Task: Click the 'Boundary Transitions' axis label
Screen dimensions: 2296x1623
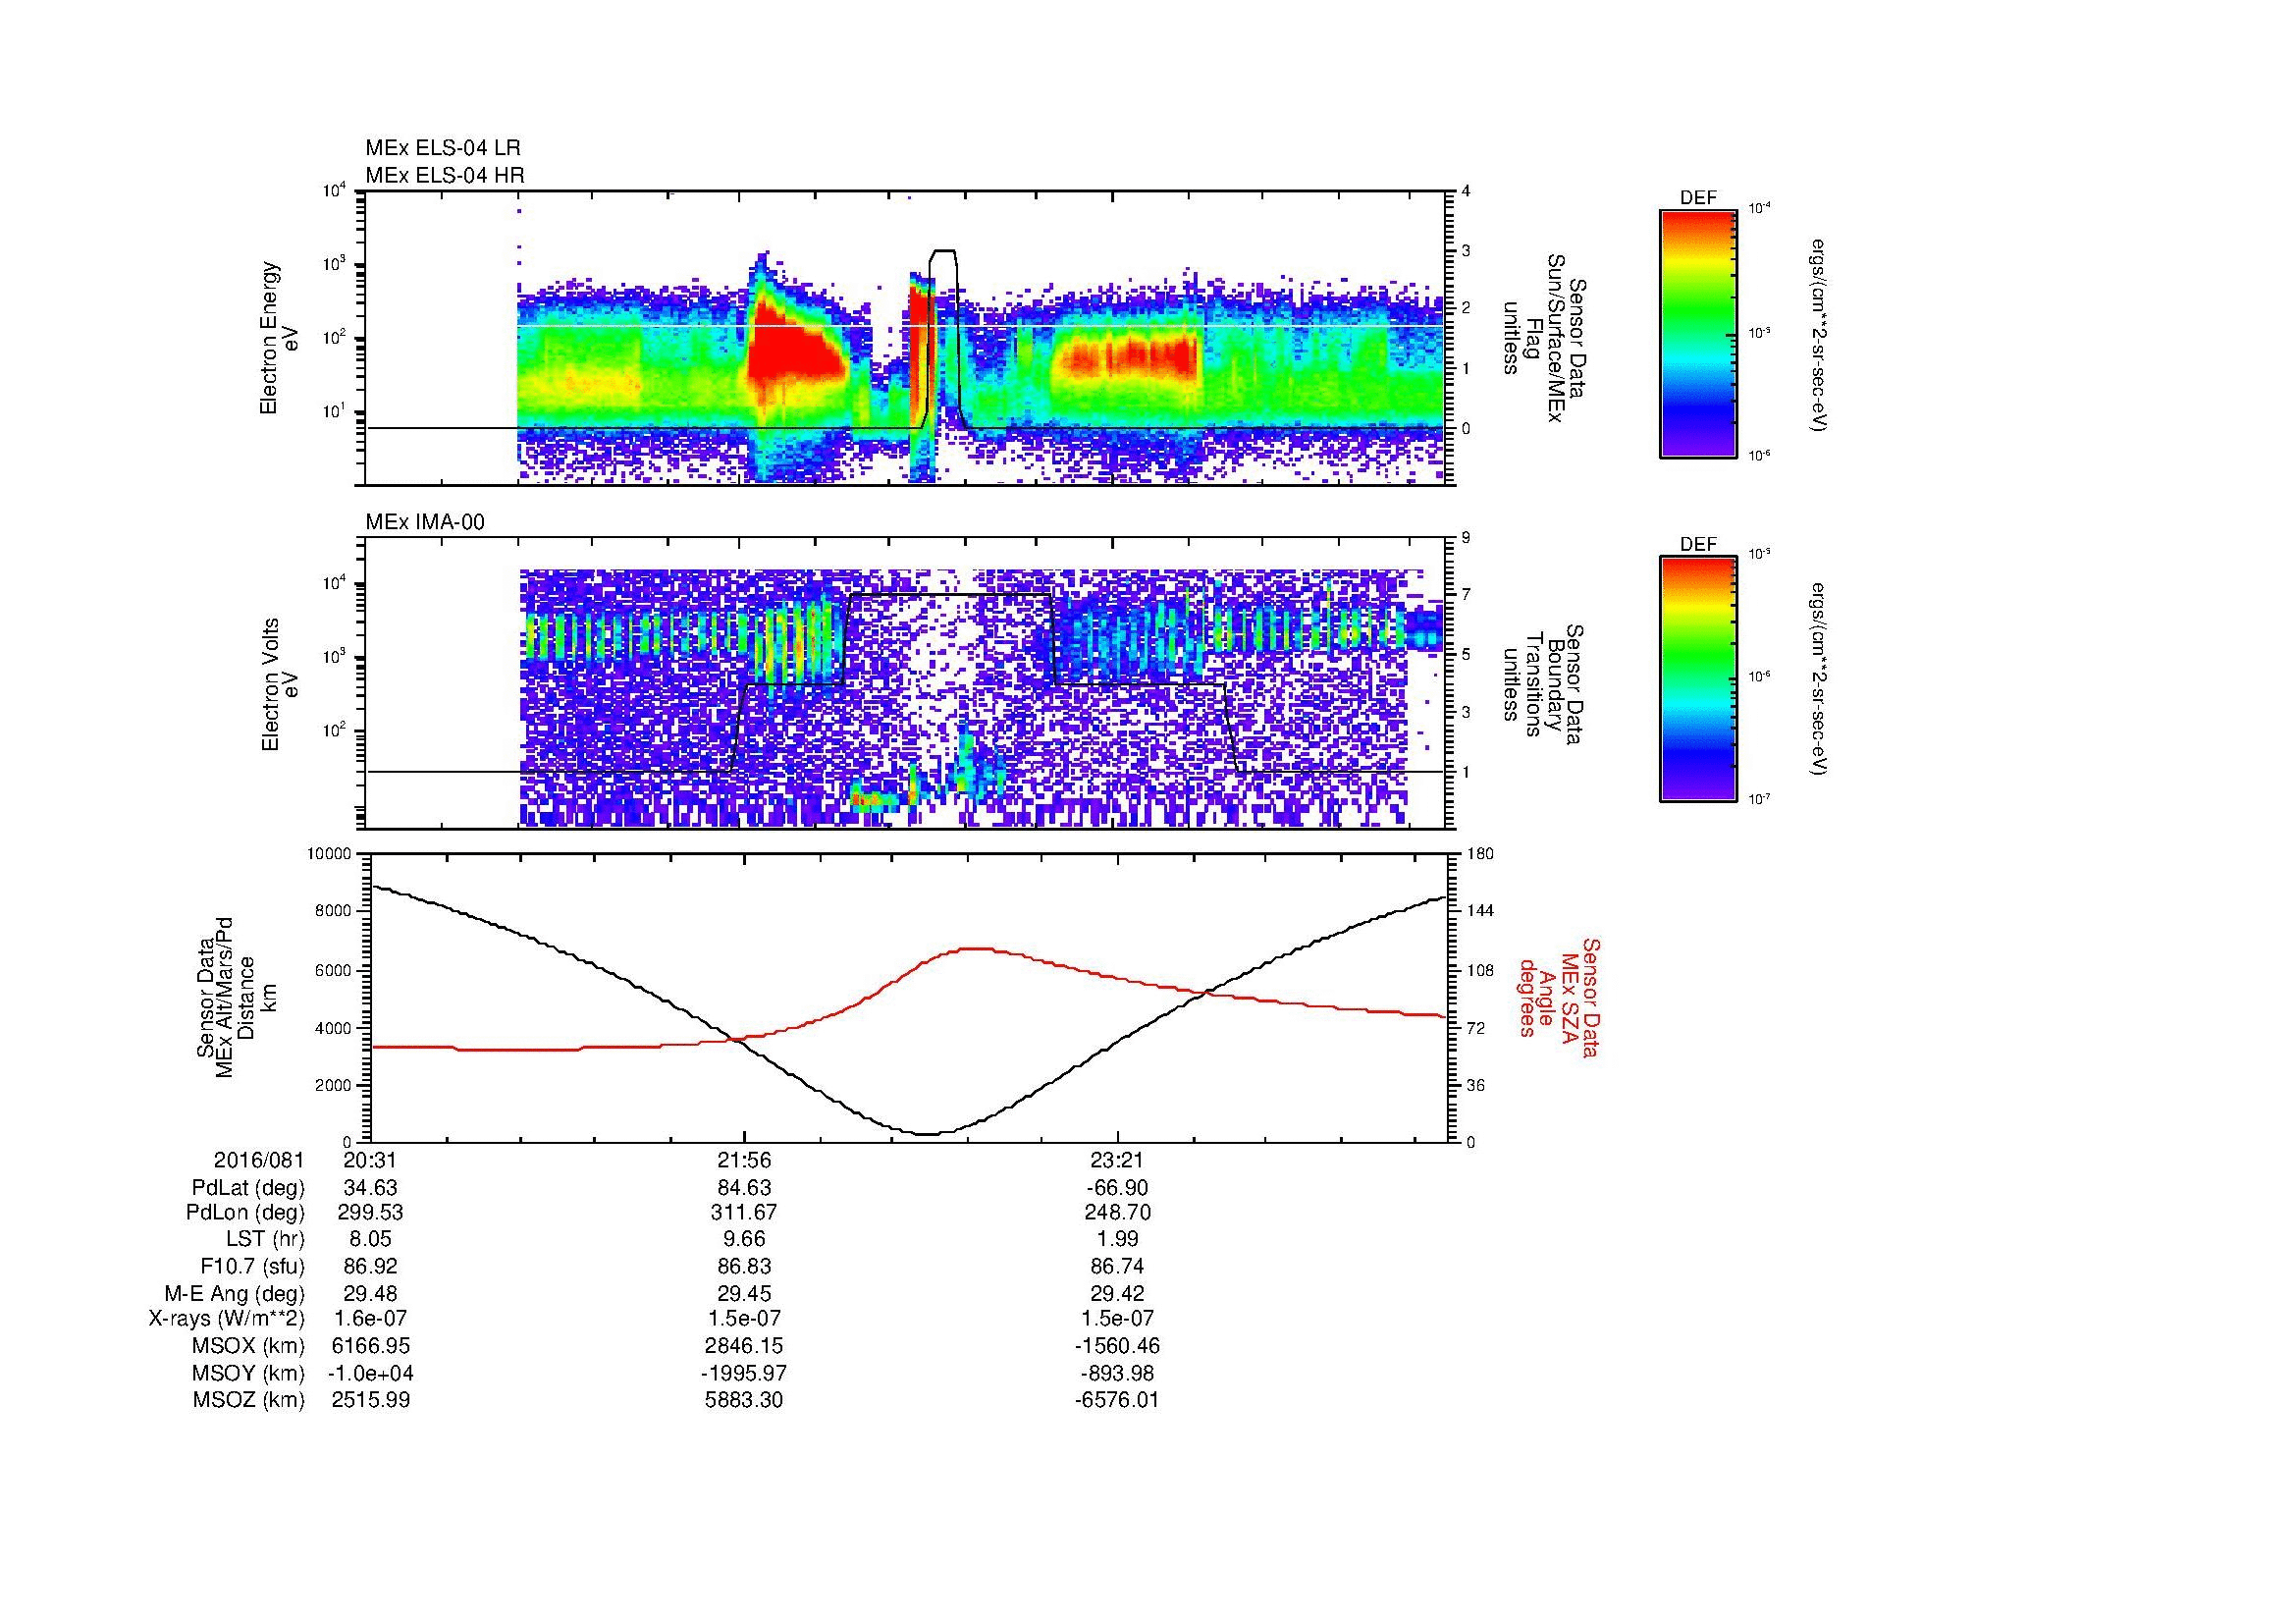Action: pos(1543,684)
